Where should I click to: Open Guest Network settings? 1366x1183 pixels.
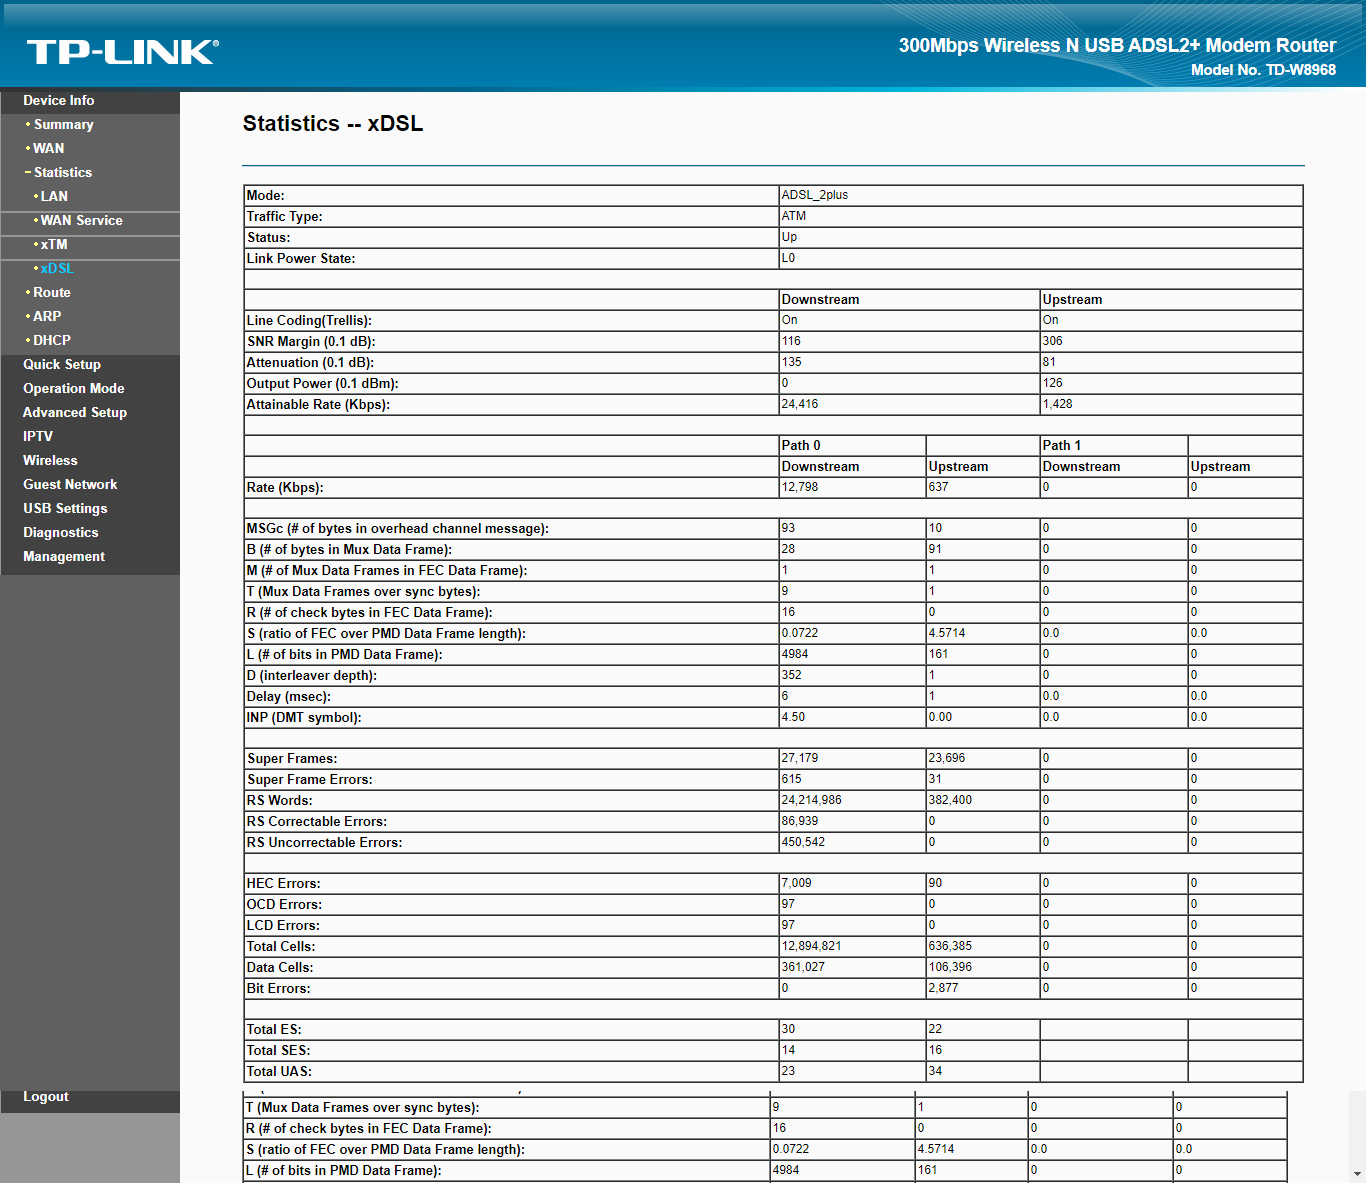coord(70,485)
